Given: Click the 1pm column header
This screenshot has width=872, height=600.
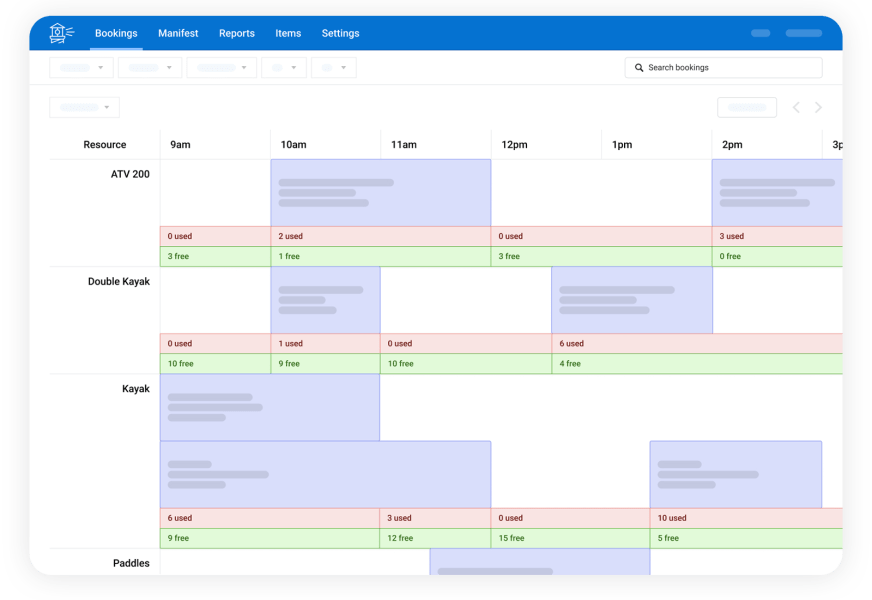Looking at the screenshot, I should [x=656, y=145].
